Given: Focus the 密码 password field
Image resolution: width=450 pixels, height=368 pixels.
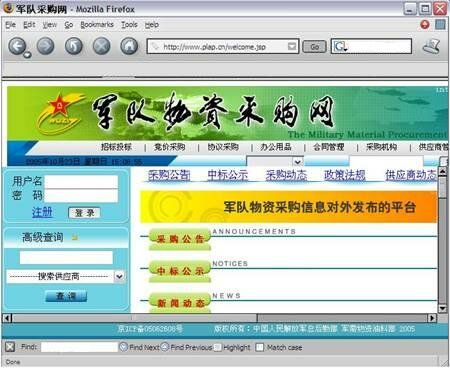Looking at the screenshot, I should tap(81, 196).
